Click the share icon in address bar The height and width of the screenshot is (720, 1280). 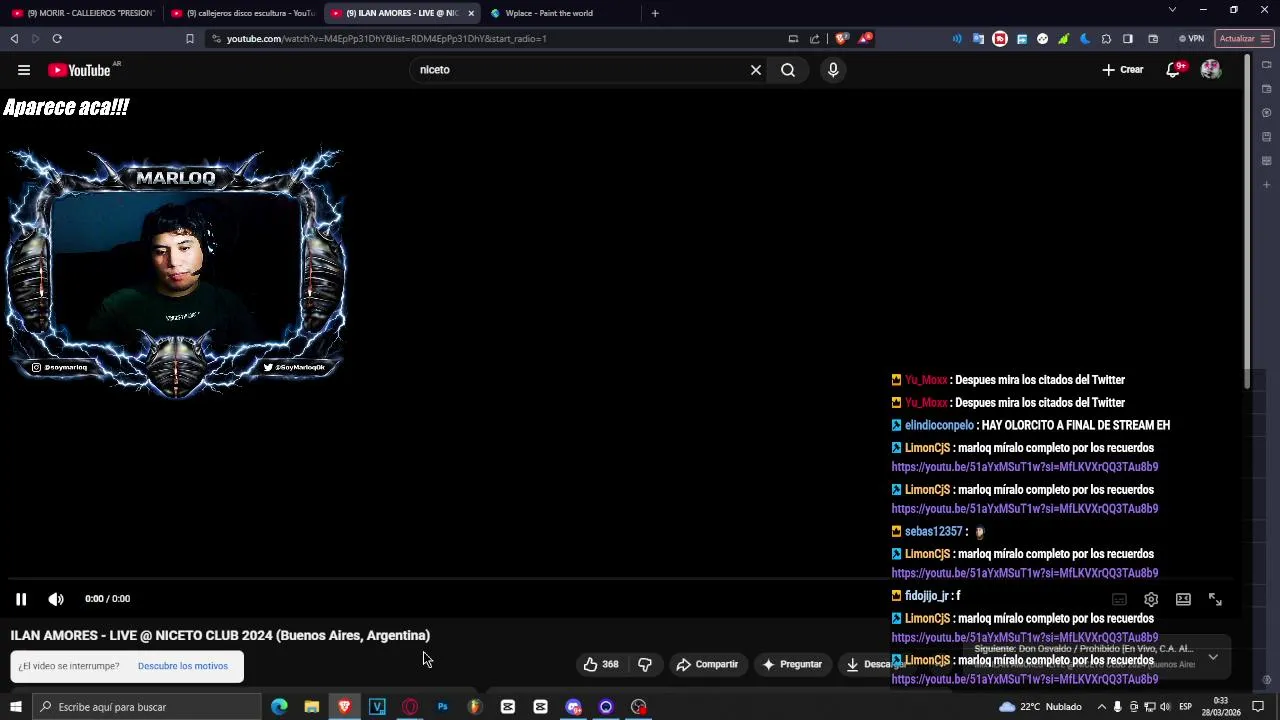pyautogui.click(x=815, y=39)
